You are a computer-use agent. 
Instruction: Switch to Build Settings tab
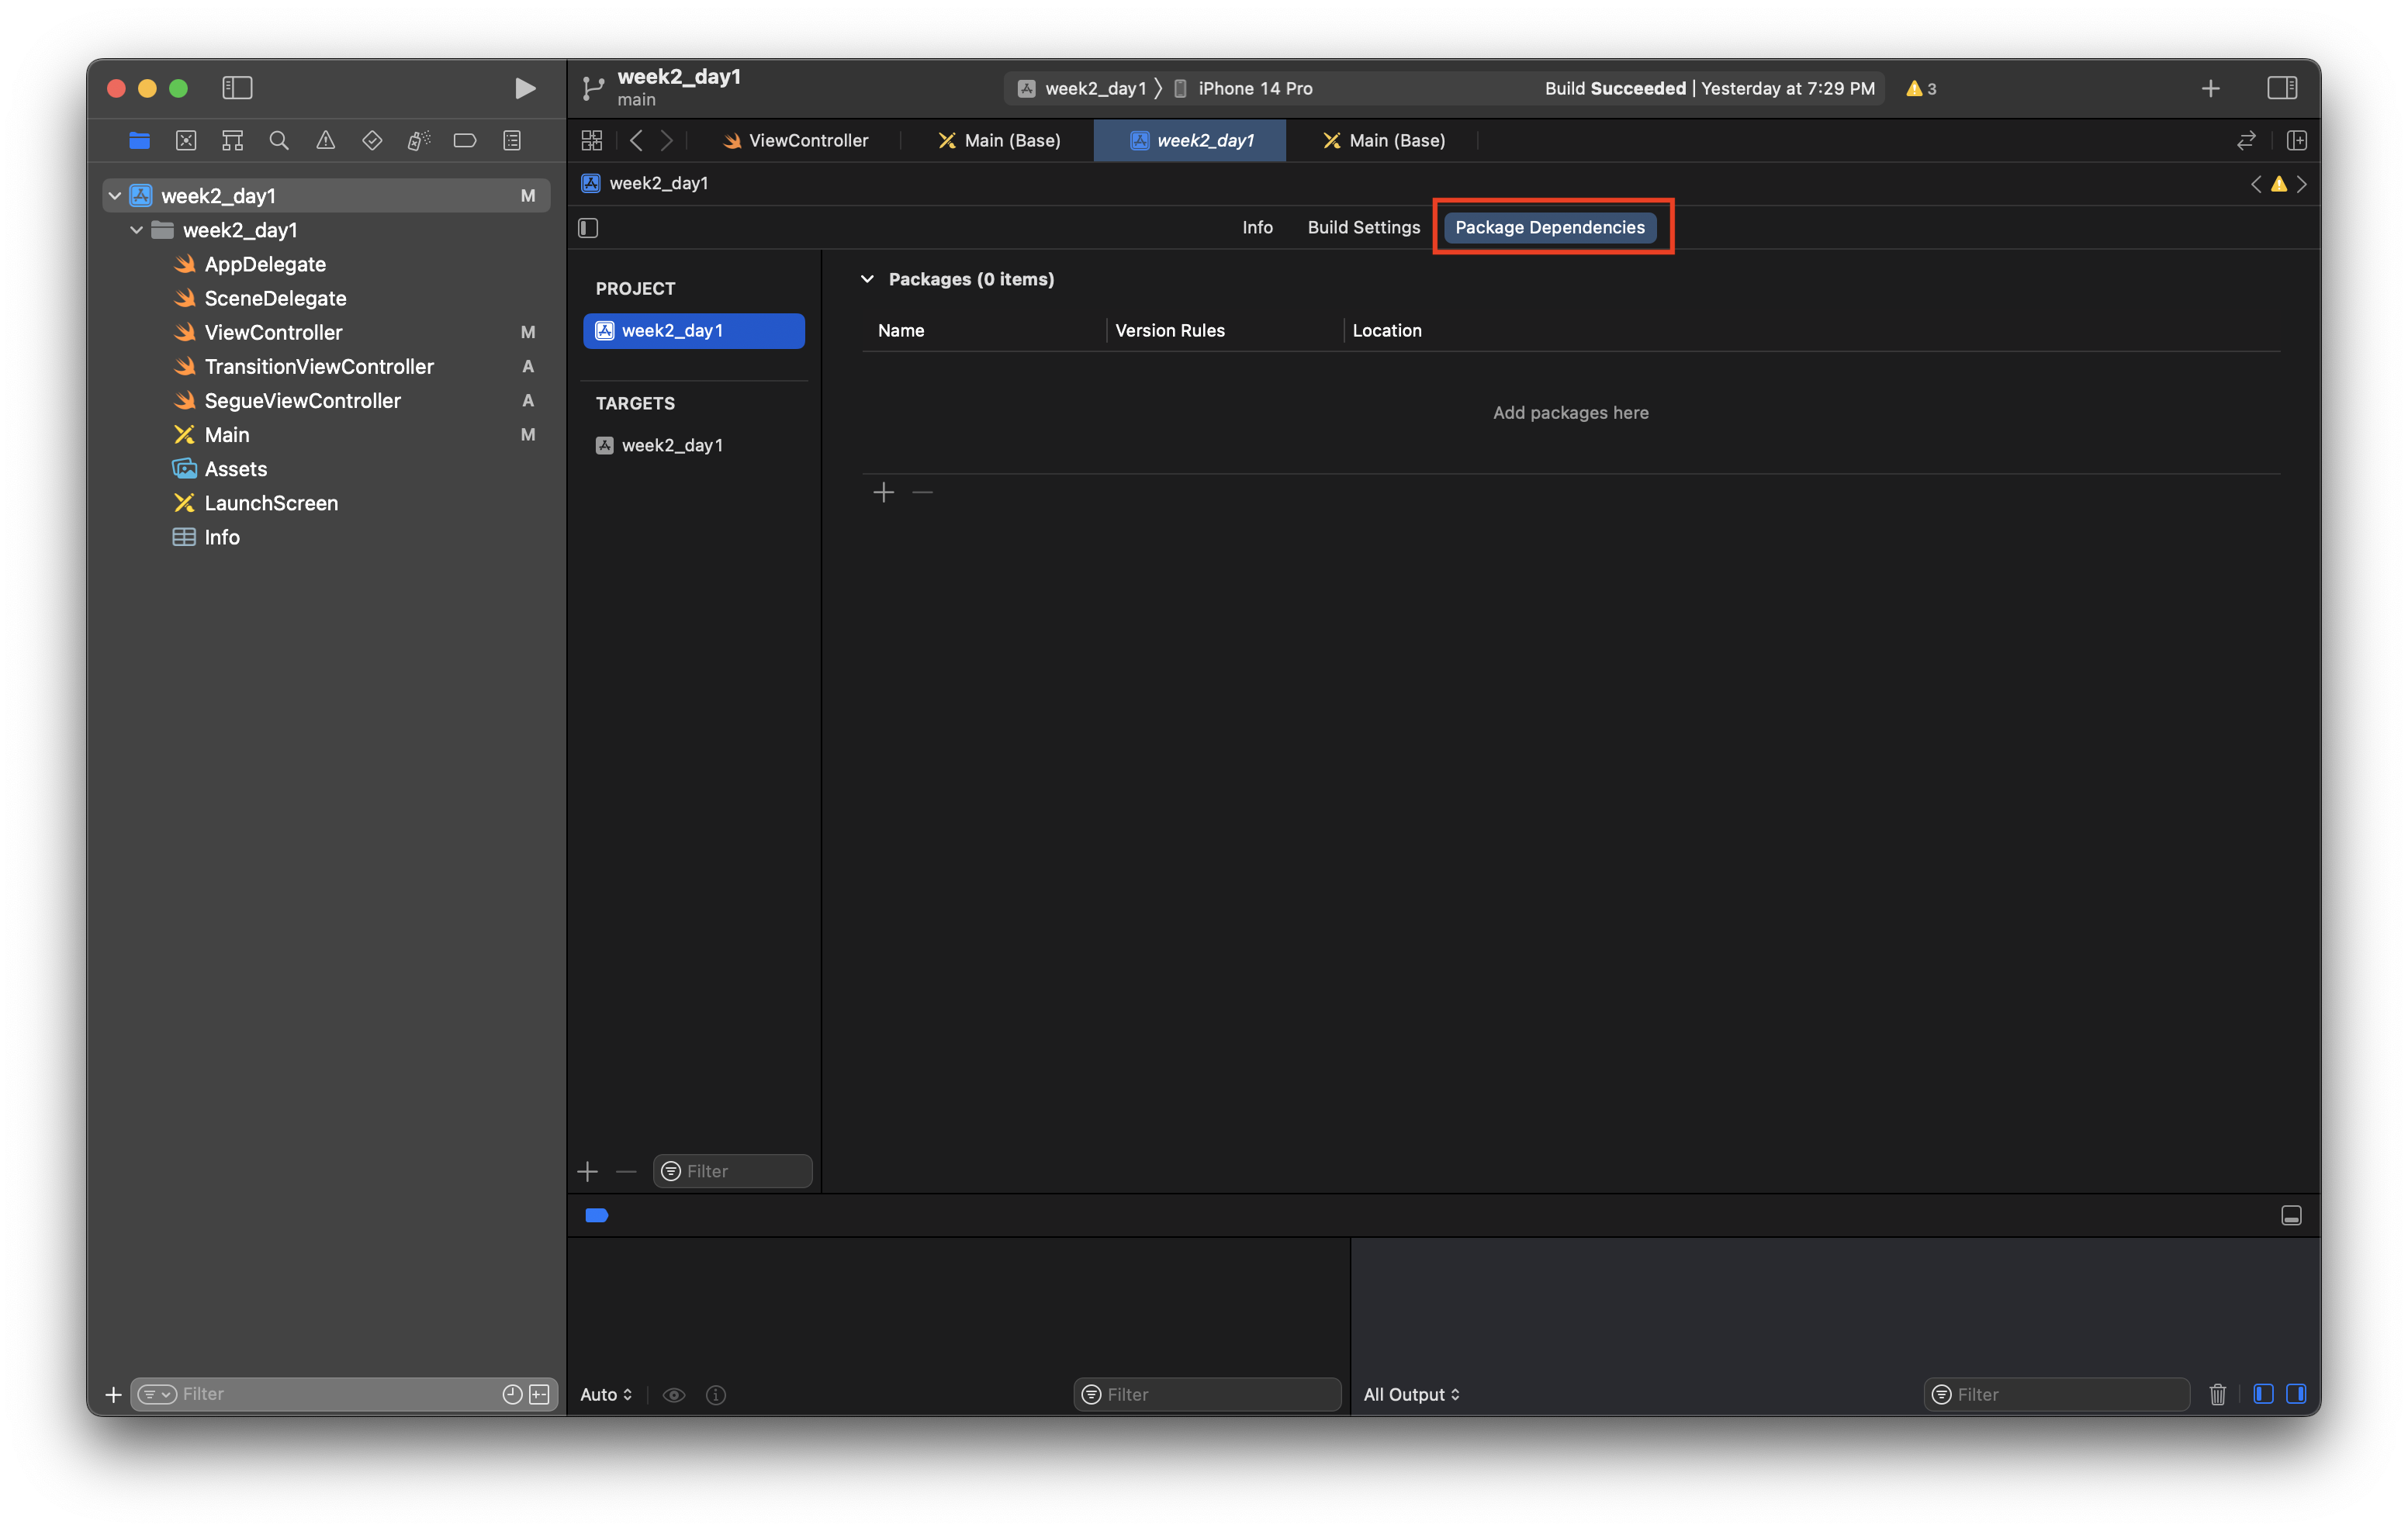point(1363,227)
